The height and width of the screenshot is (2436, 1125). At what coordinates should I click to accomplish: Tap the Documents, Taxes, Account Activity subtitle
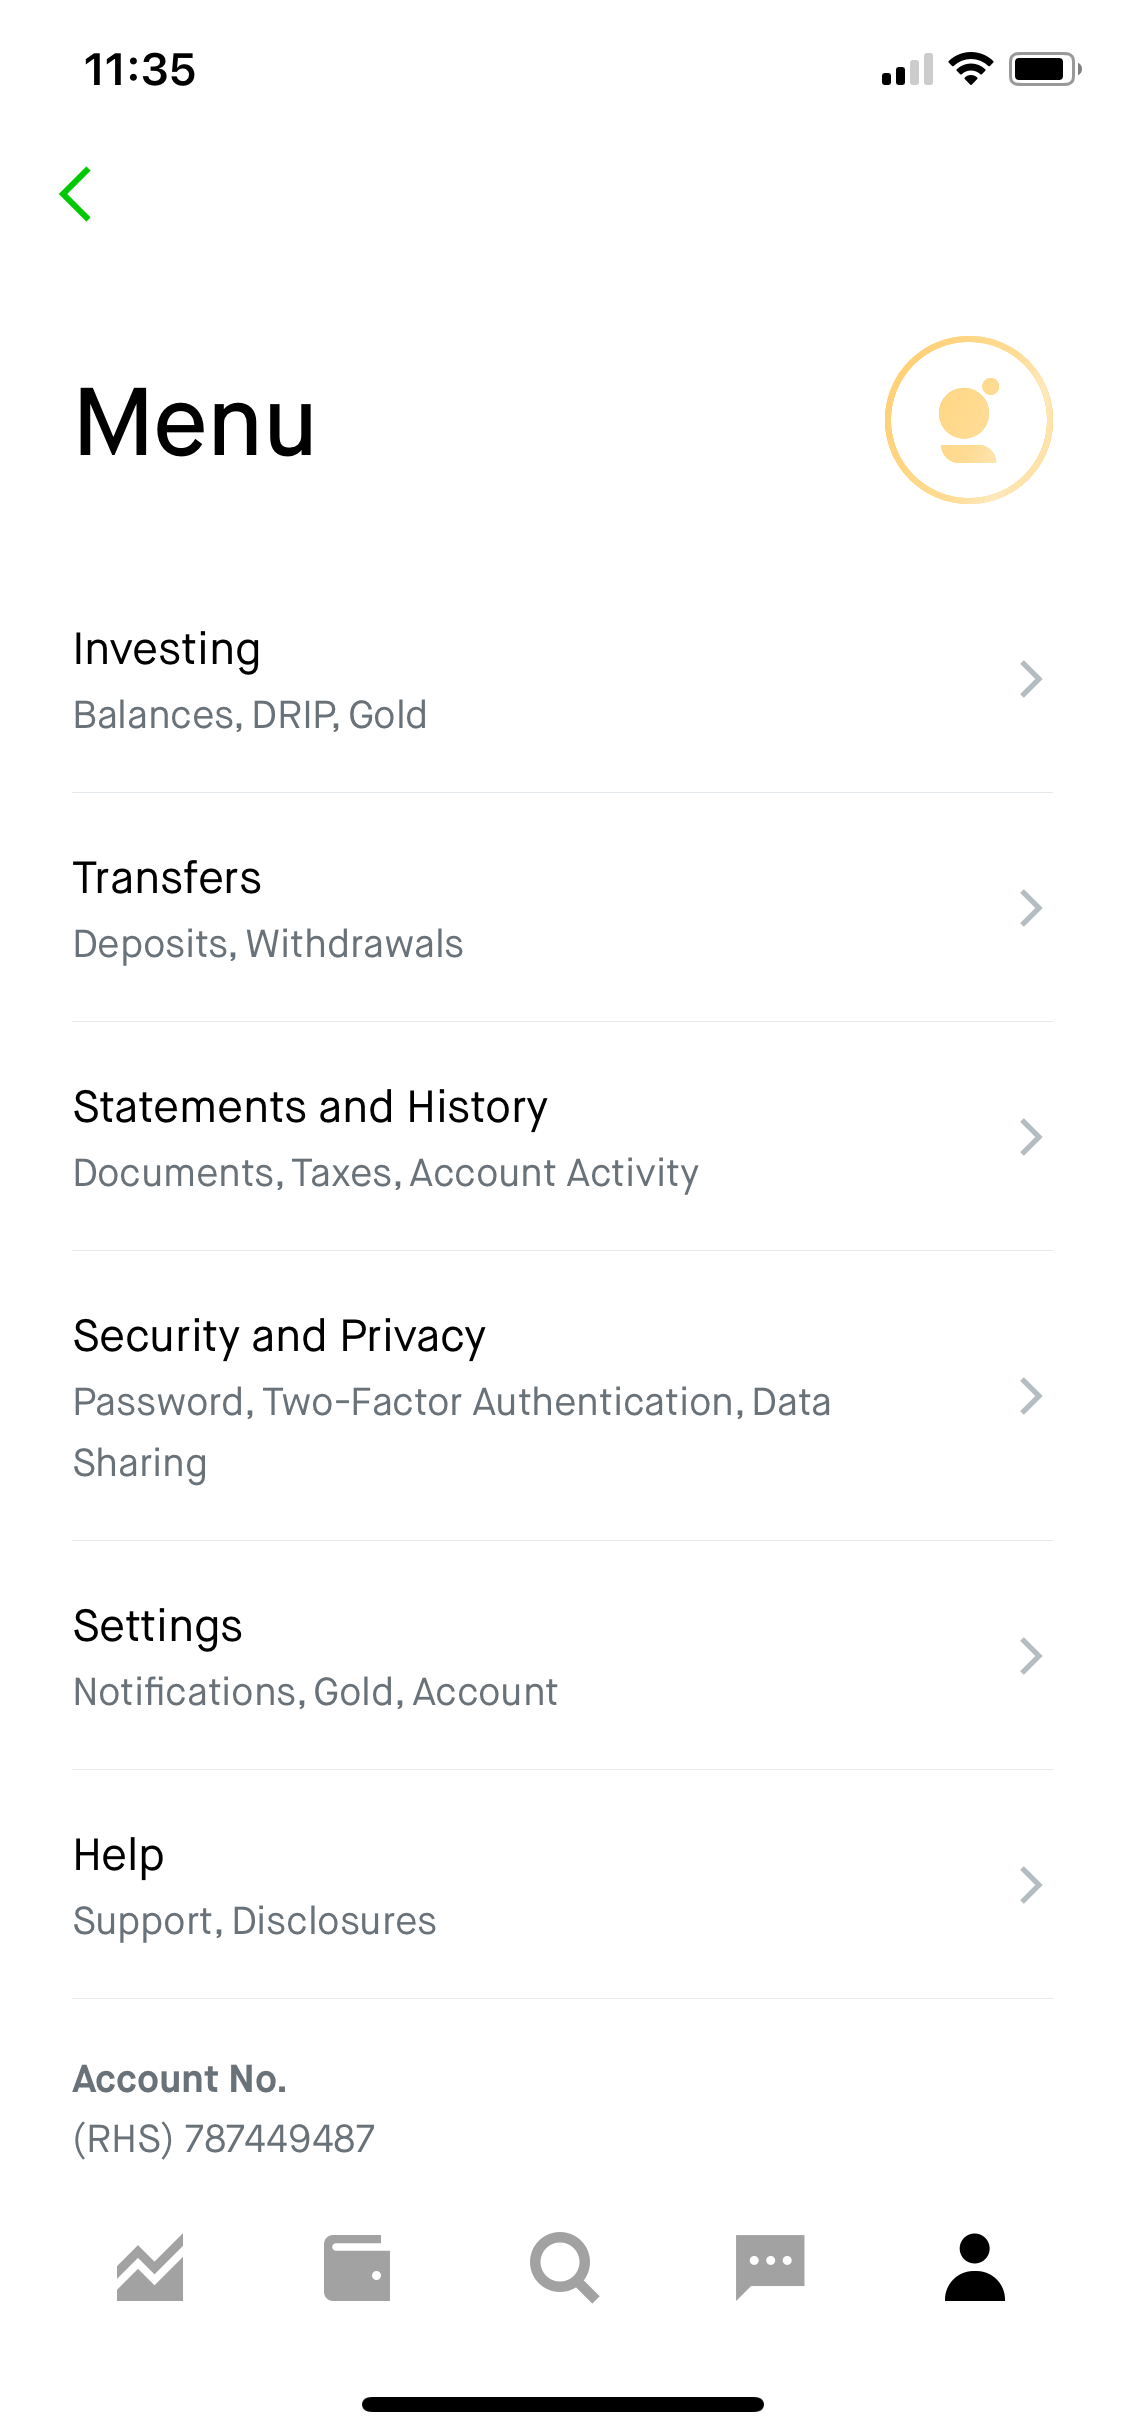(386, 1172)
